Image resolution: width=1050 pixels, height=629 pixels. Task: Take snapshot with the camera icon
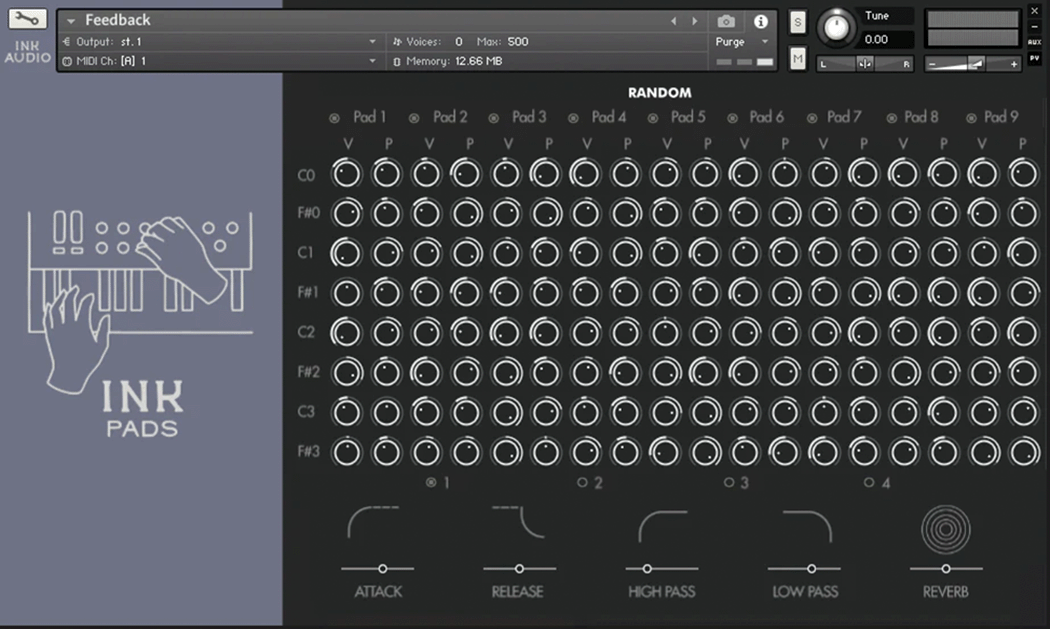pyautogui.click(x=726, y=21)
